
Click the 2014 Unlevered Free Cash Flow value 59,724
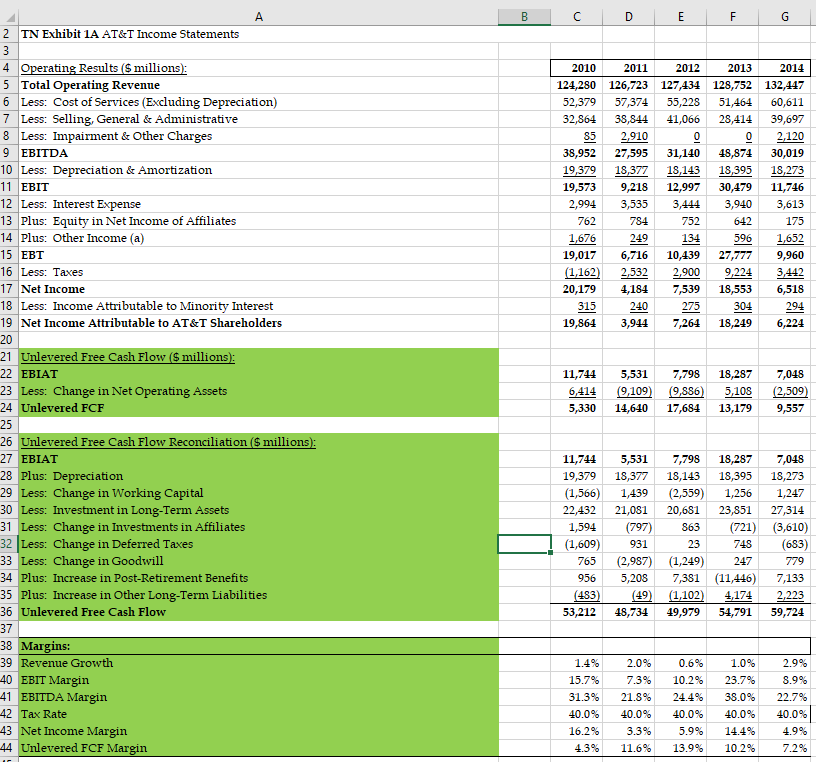[x=785, y=612]
